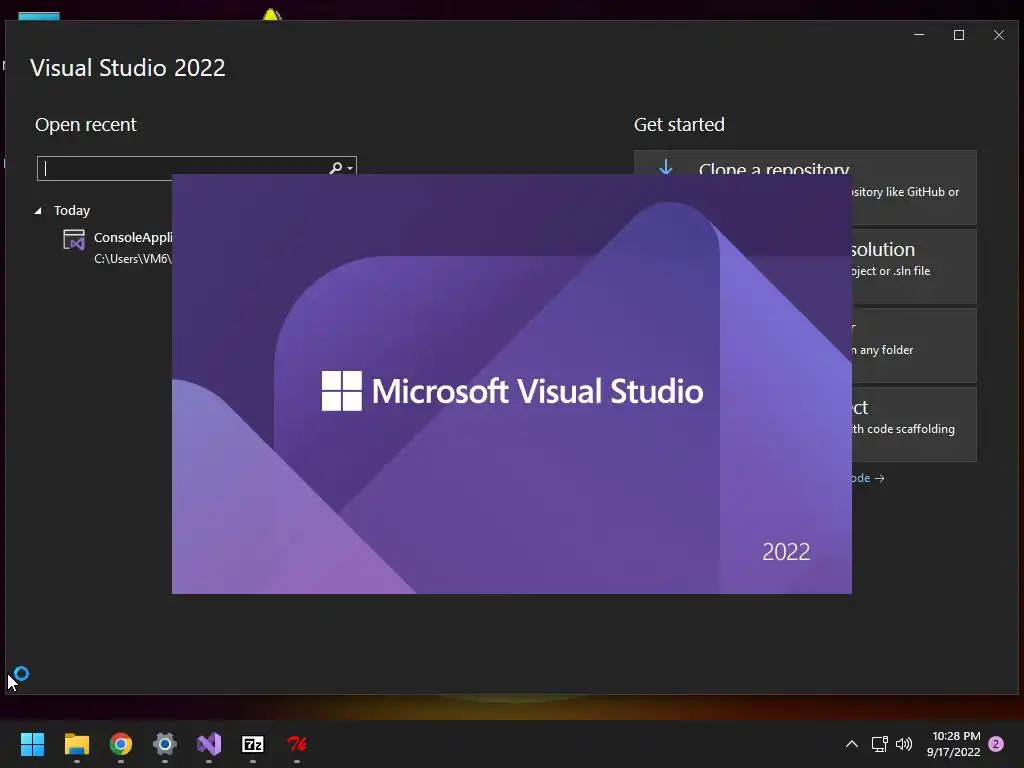The width and height of the screenshot is (1024, 768).
Task: Open the ConsoleAppli recent project icon
Action: tap(74, 240)
